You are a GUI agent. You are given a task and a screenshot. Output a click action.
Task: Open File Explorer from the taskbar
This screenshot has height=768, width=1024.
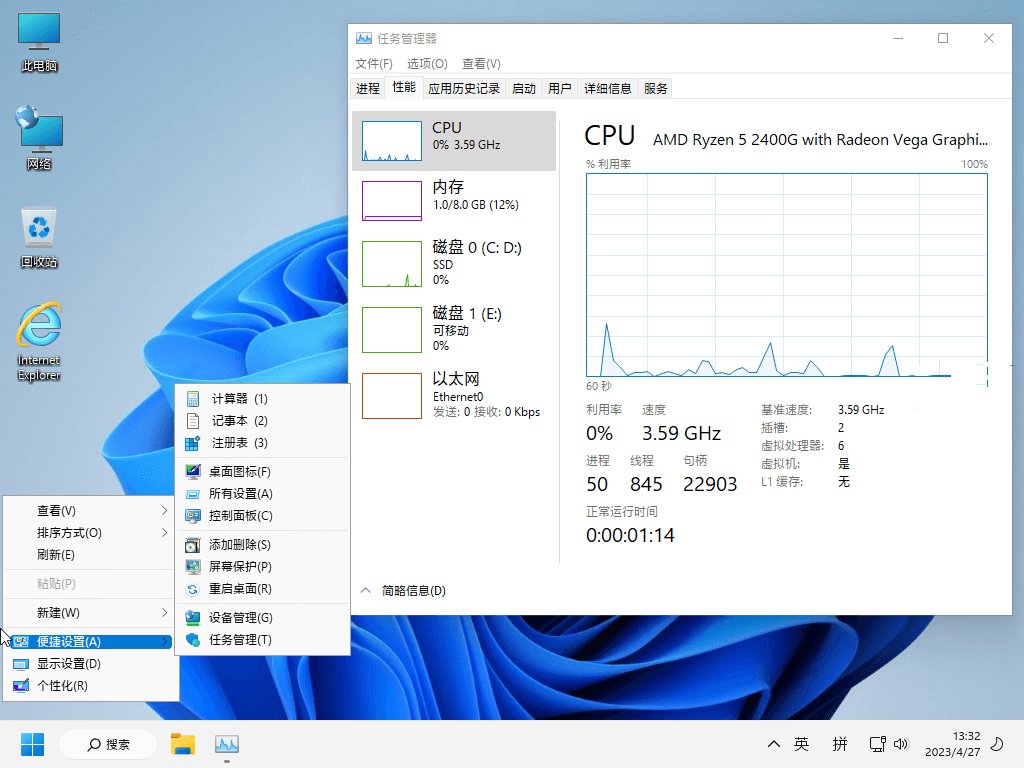pyautogui.click(x=182, y=744)
